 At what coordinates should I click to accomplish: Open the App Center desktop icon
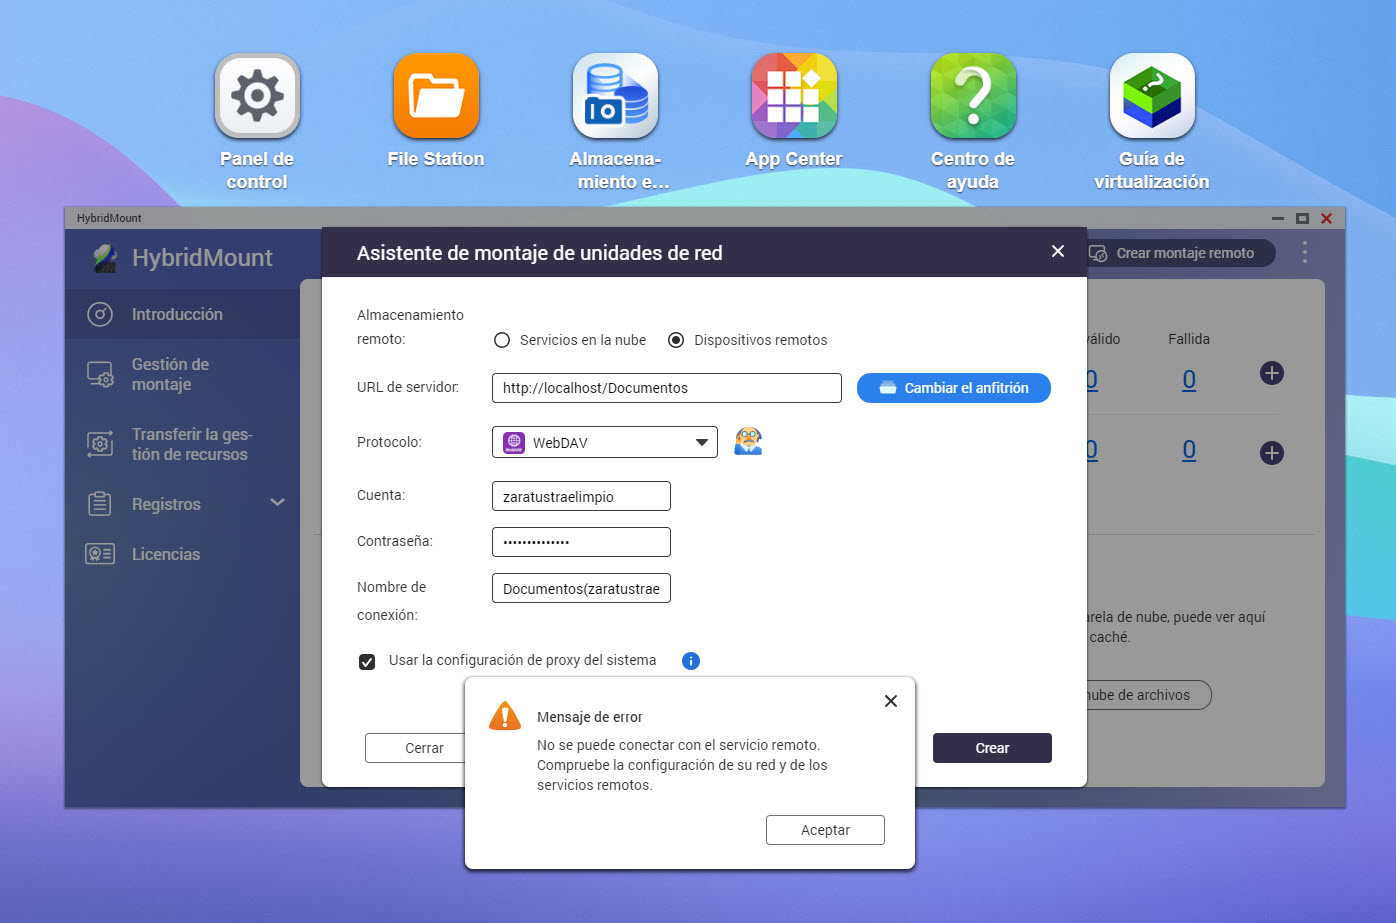(794, 97)
